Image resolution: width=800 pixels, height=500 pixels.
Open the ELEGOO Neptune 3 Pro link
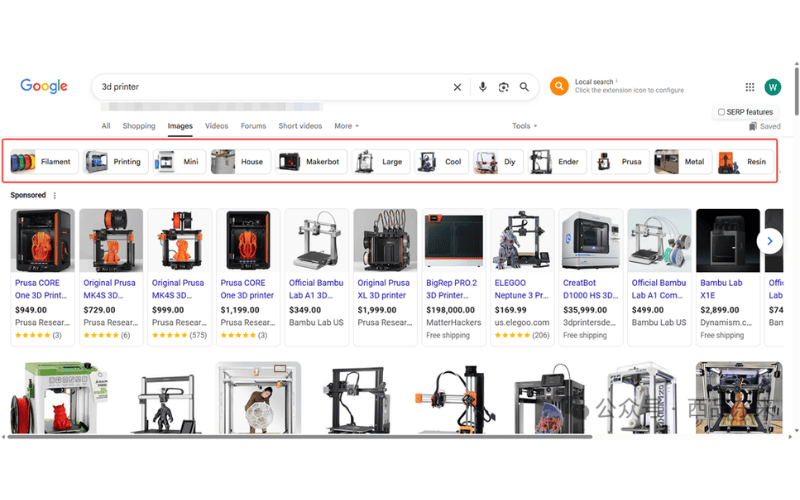coord(521,289)
